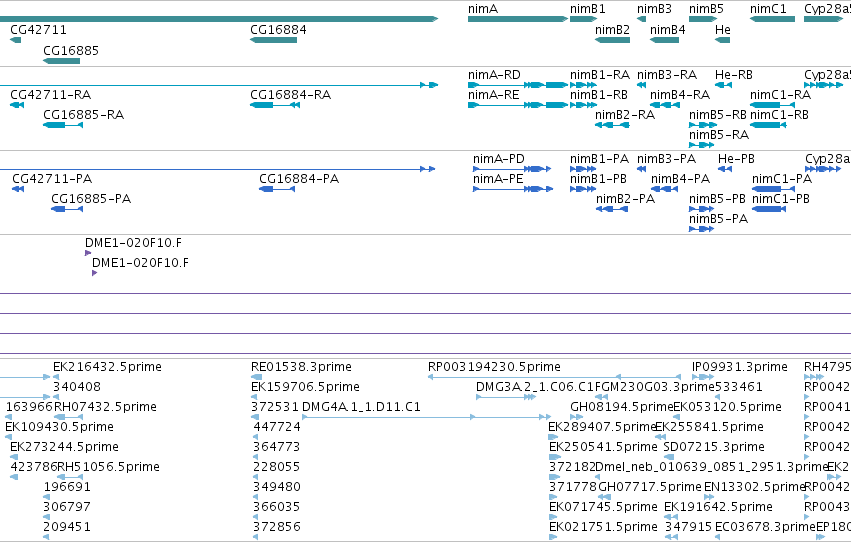Select the nimB1-RB transcript label
The width and height of the screenshot is (851, 542).
pyautogui.click(x=599, y=95)
